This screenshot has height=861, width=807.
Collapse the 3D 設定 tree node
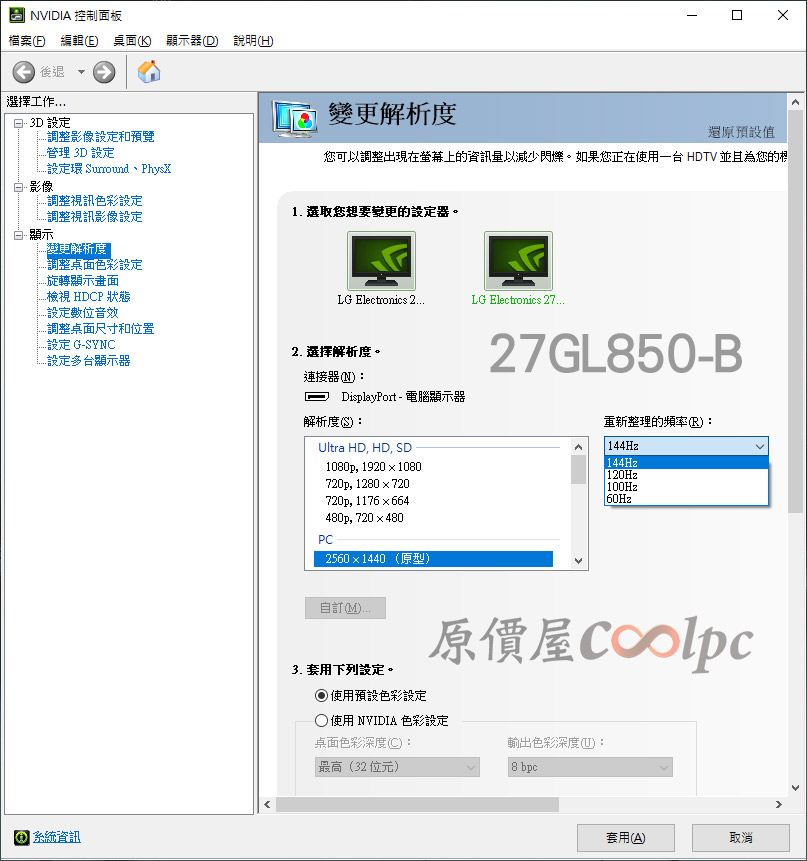tap(19, 122)
